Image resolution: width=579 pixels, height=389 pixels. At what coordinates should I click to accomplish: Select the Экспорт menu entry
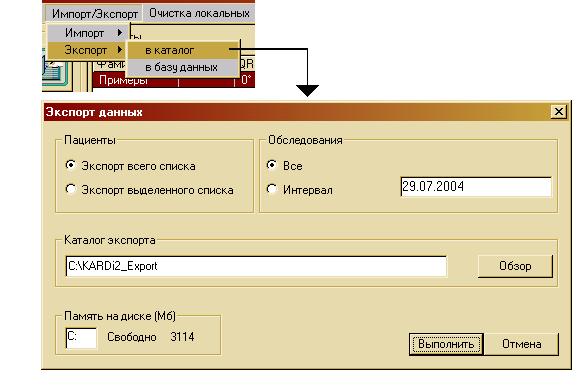[88, 50]
